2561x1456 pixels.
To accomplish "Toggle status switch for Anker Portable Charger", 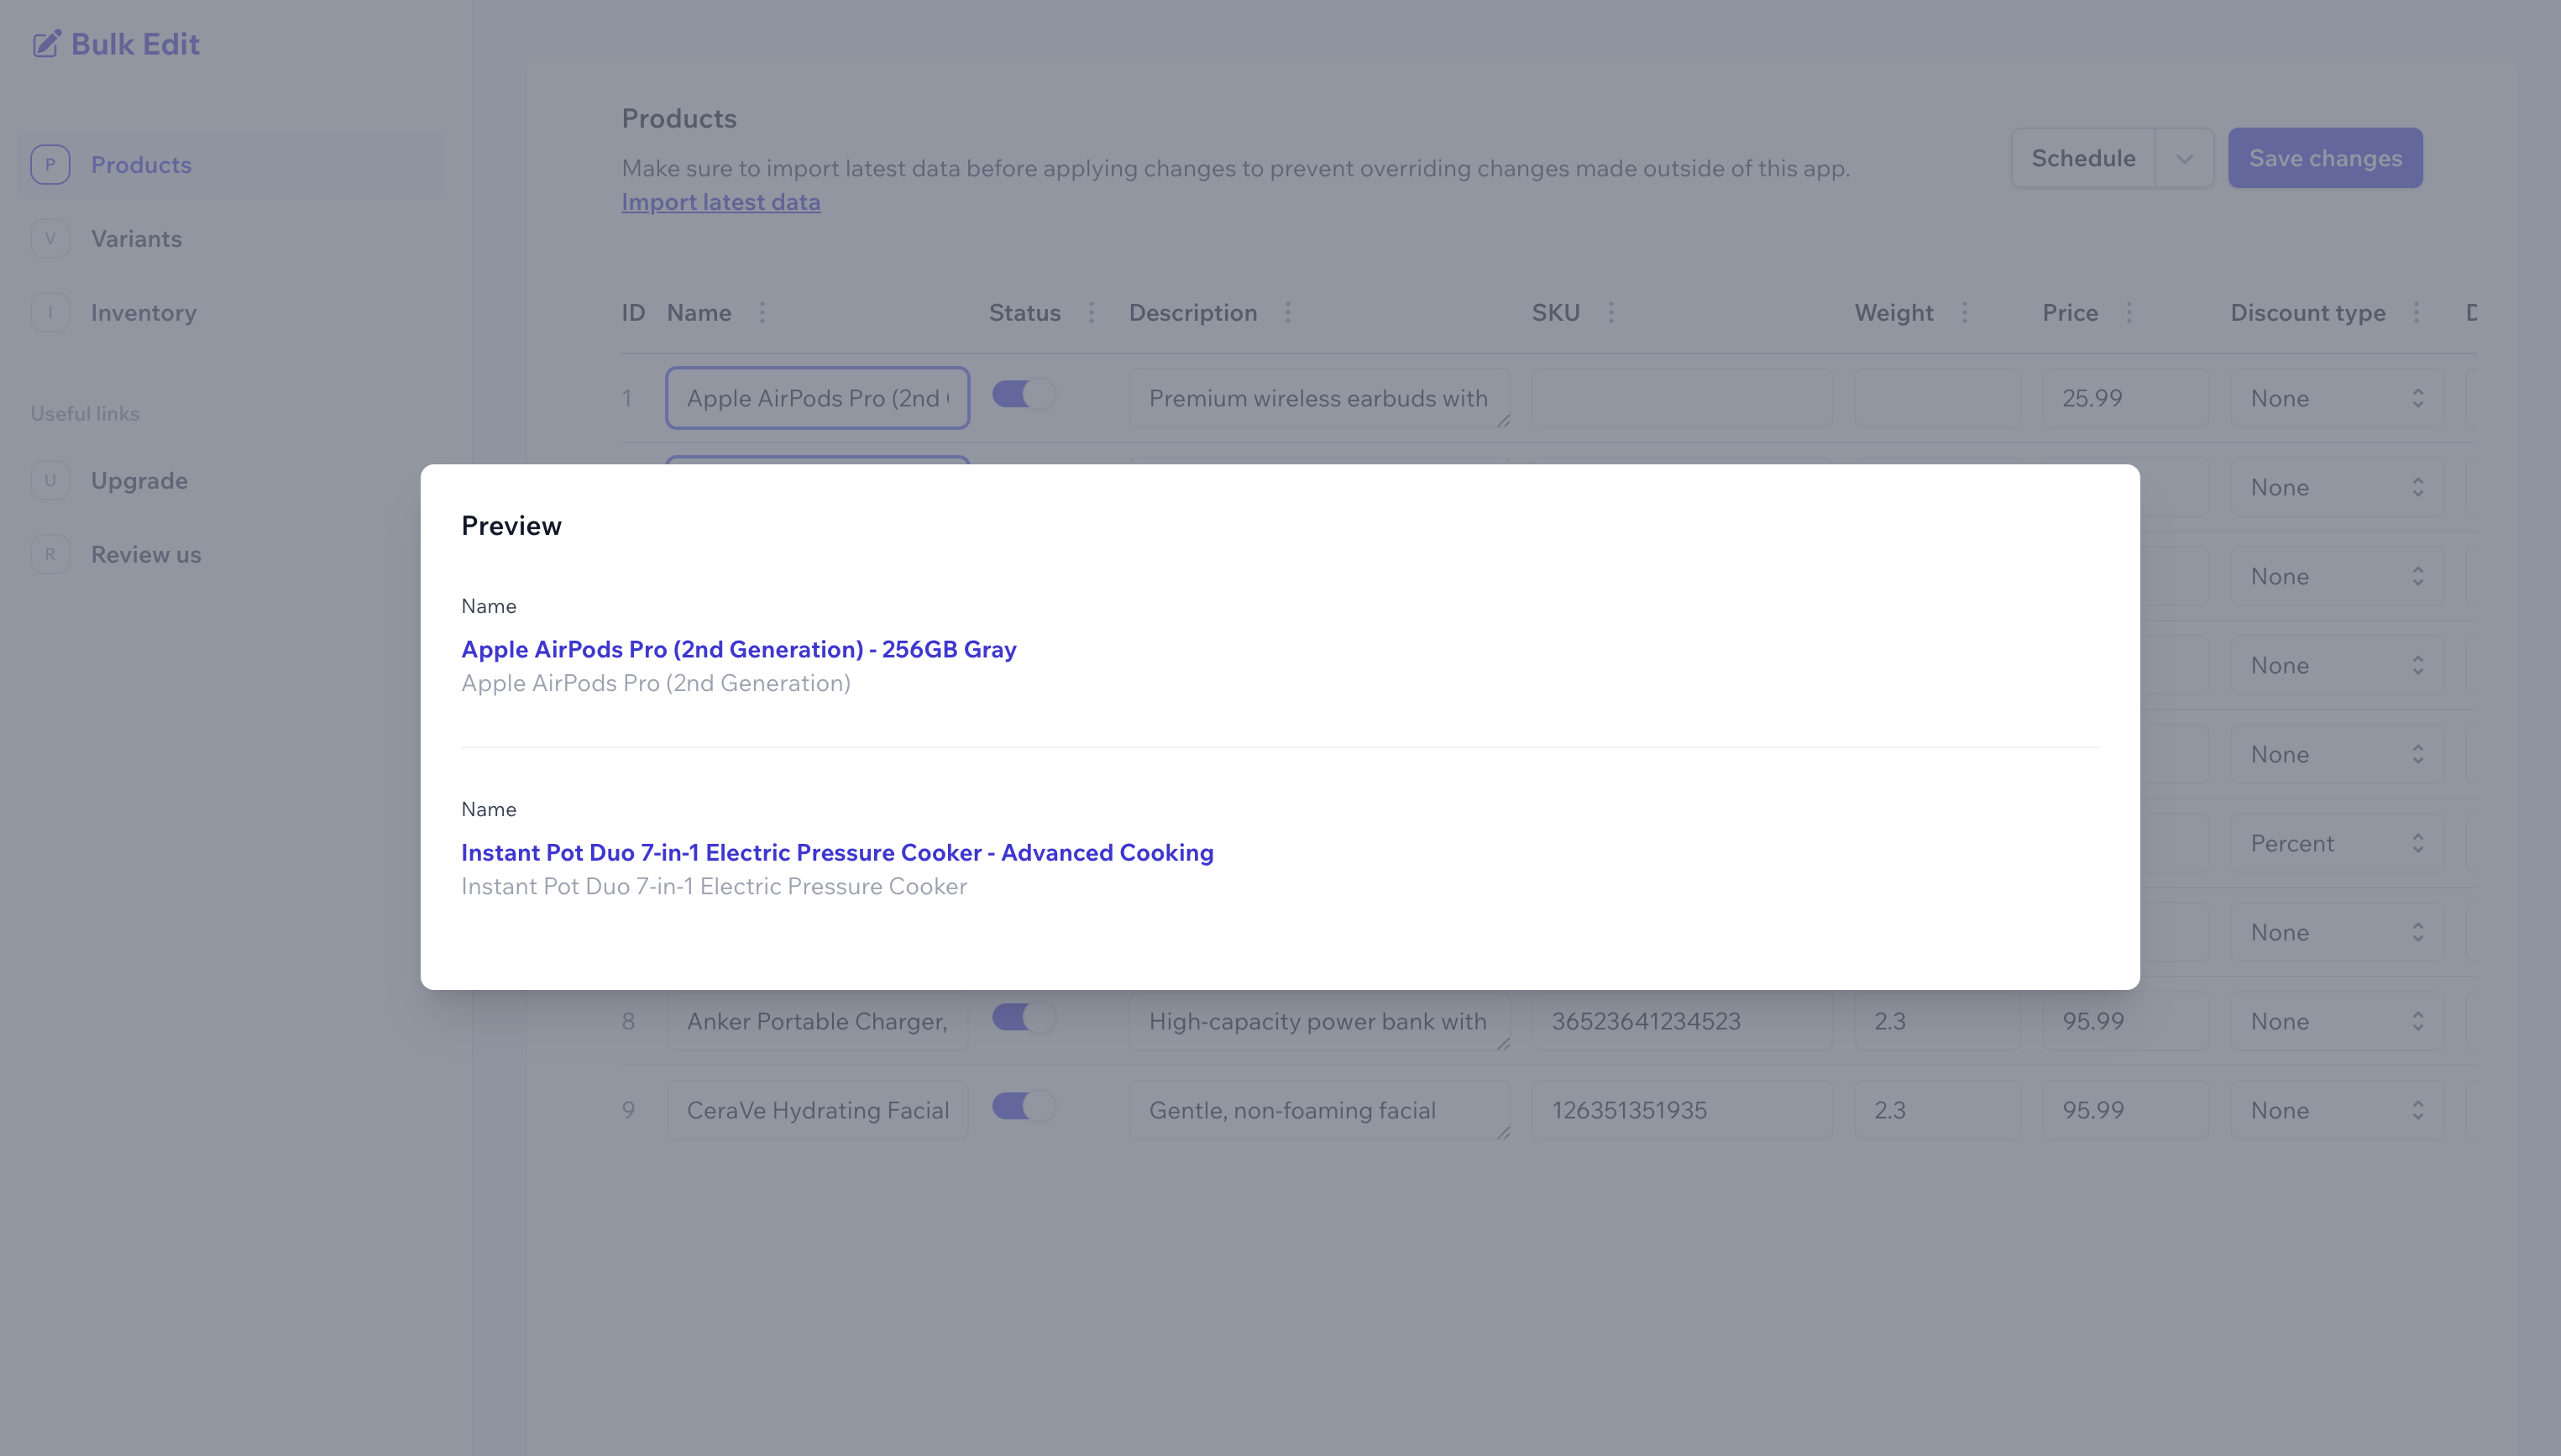I will click(x=1023, y=1017).
